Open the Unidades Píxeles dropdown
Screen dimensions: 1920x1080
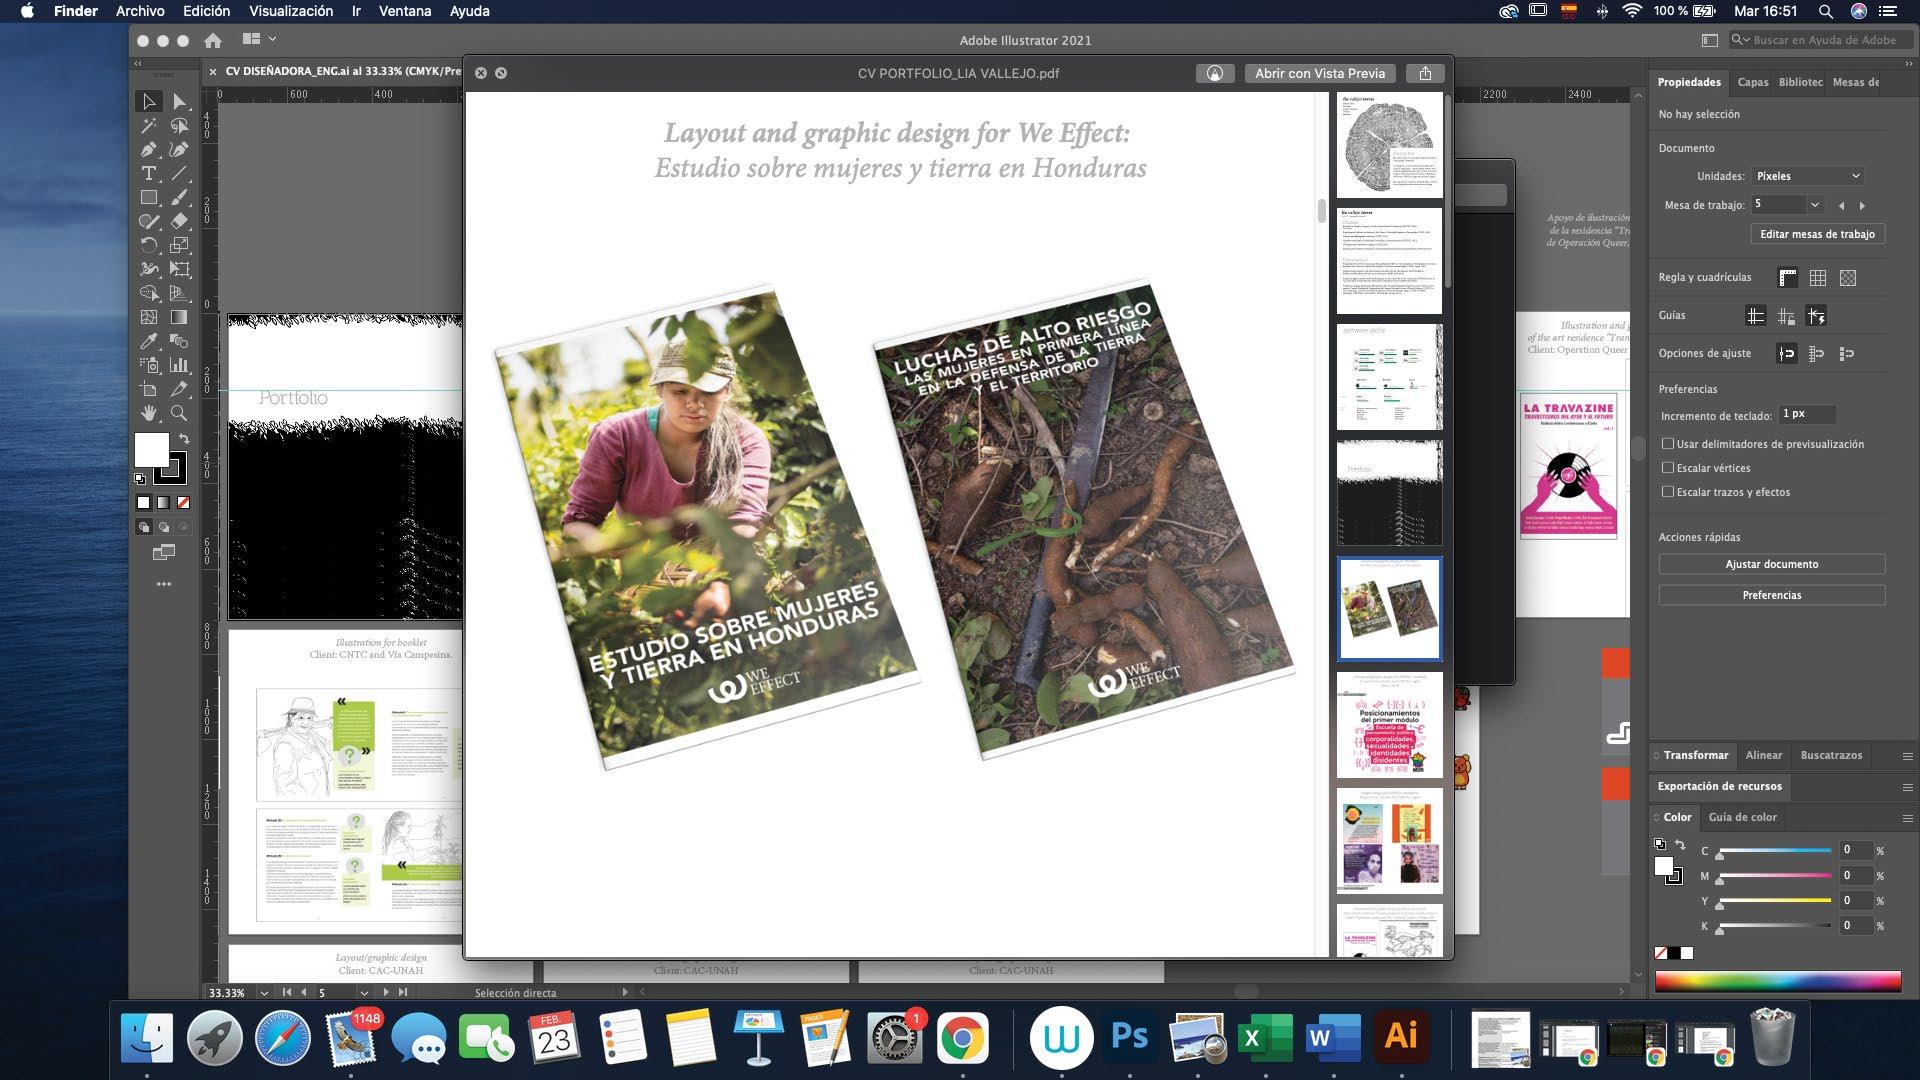click(x=1807, y=176)
